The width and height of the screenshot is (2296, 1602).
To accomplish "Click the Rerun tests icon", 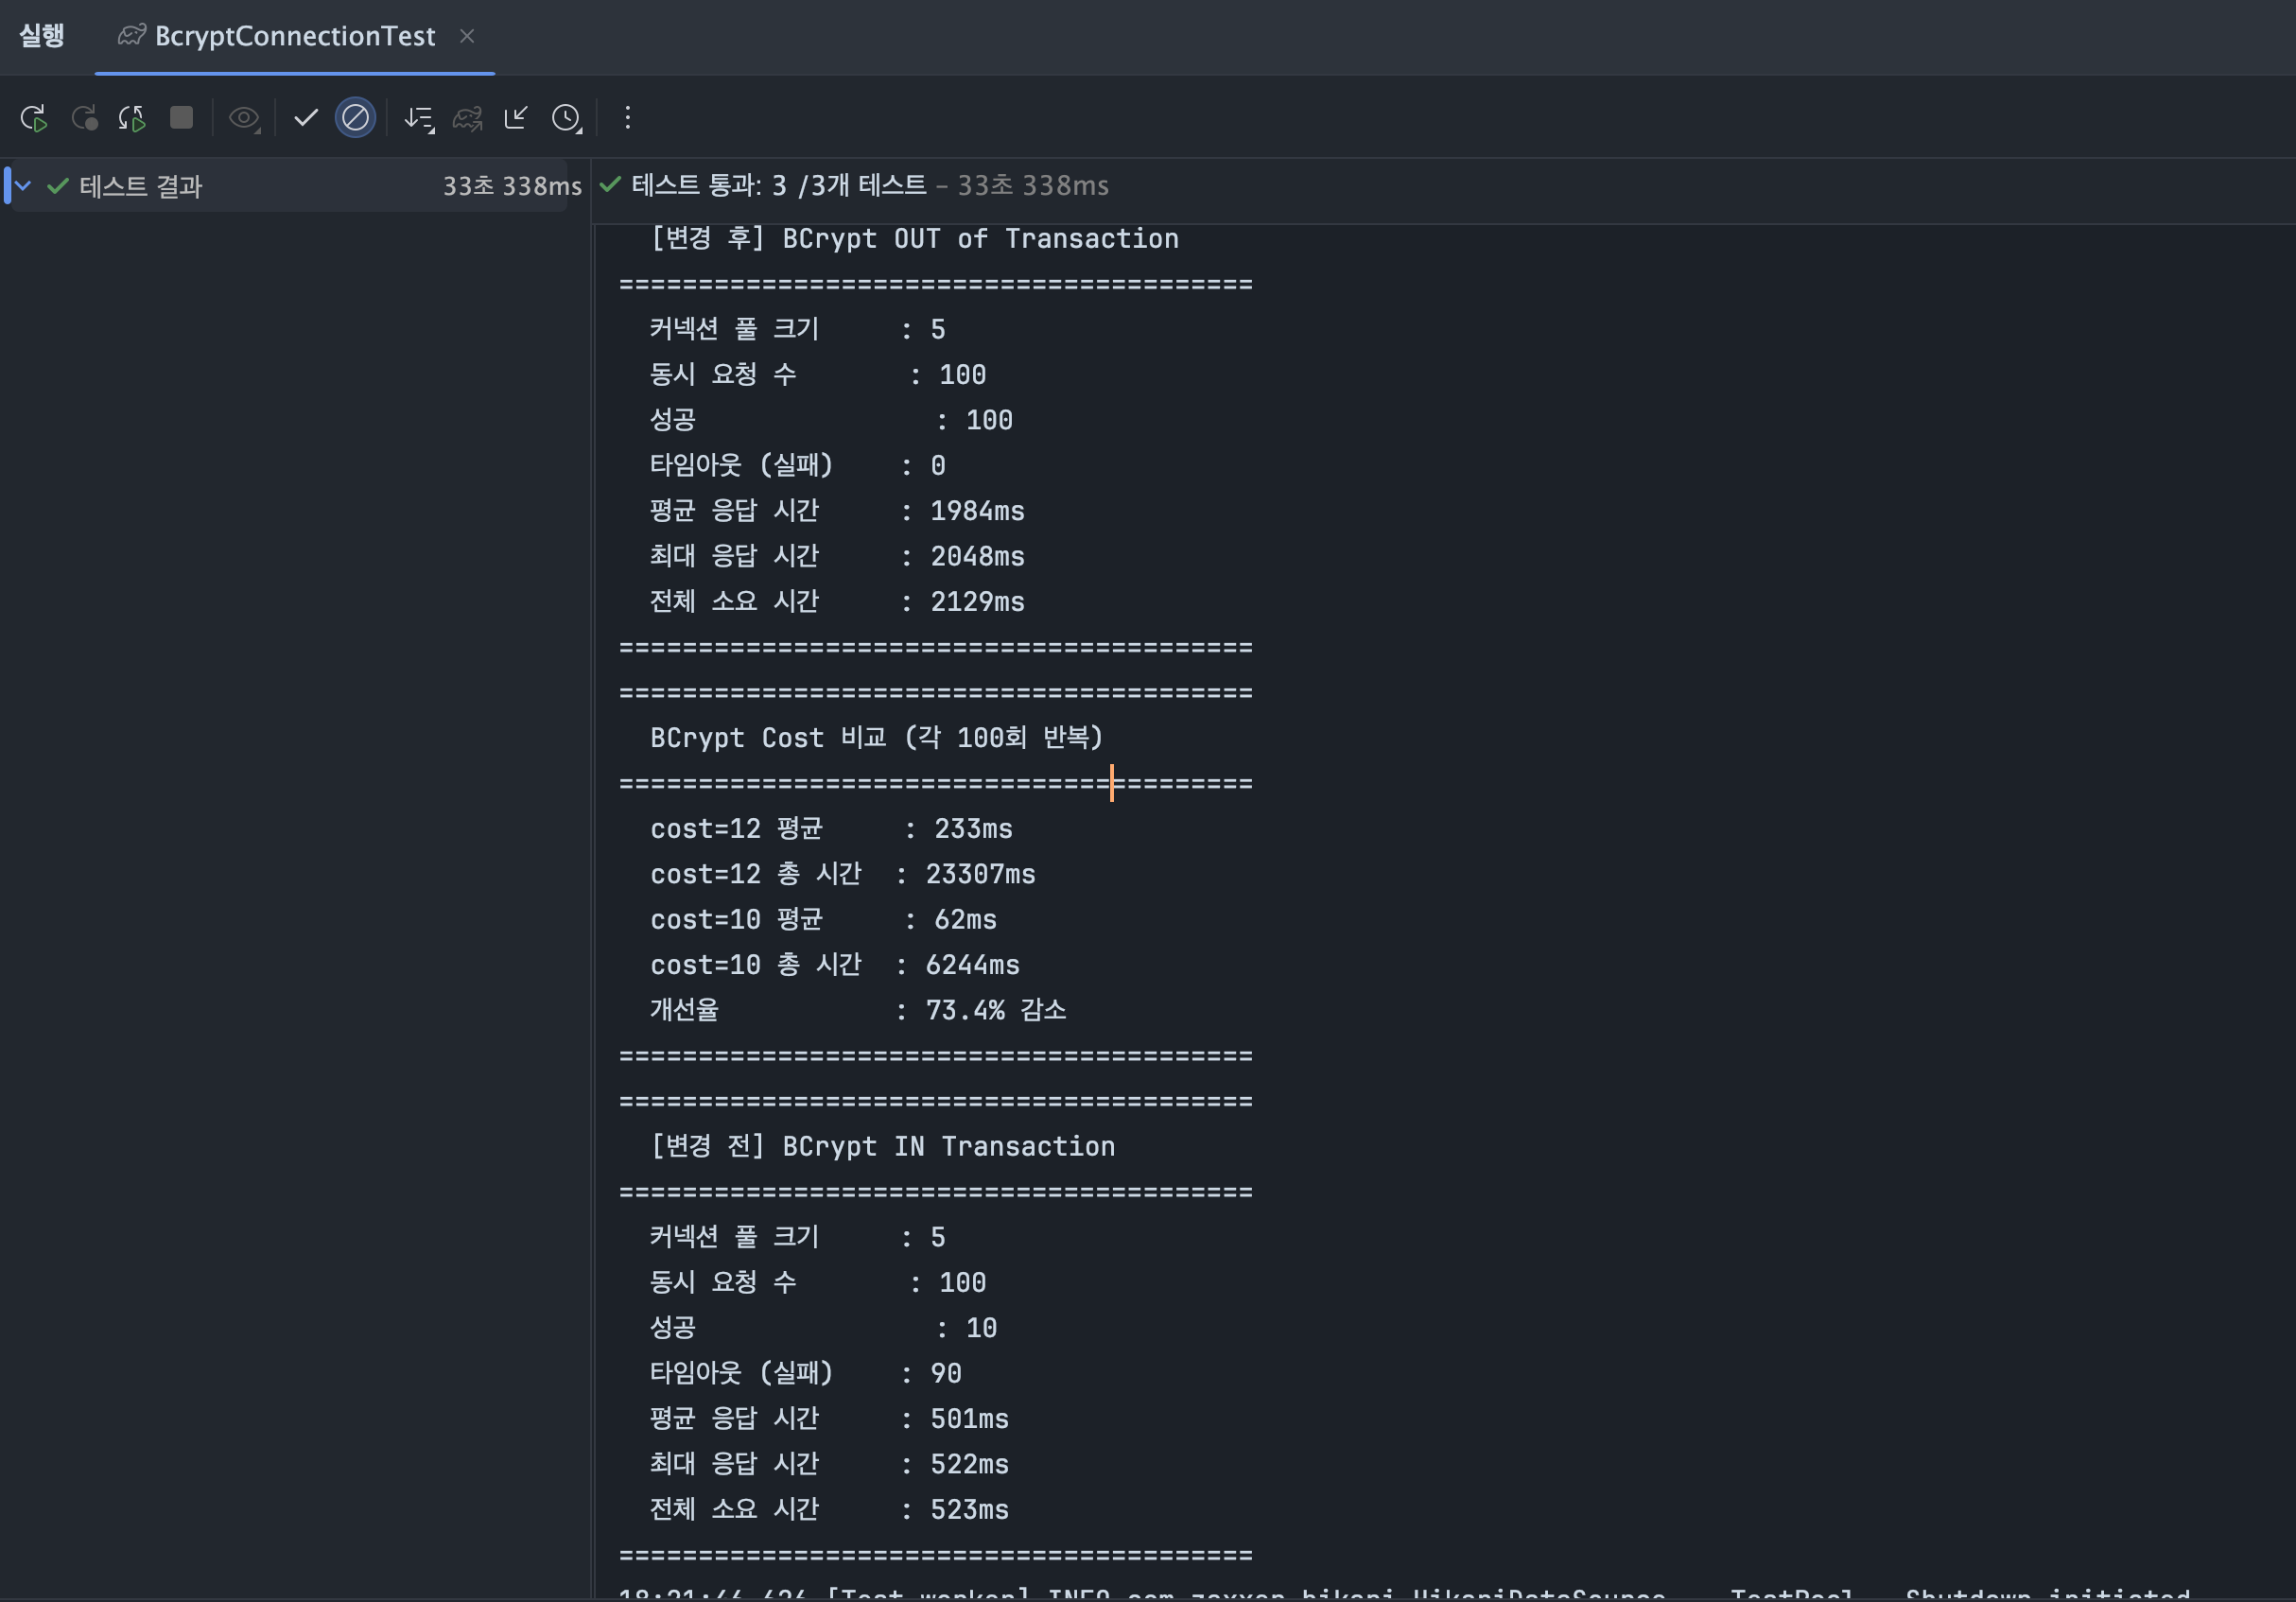I will 33,118.
